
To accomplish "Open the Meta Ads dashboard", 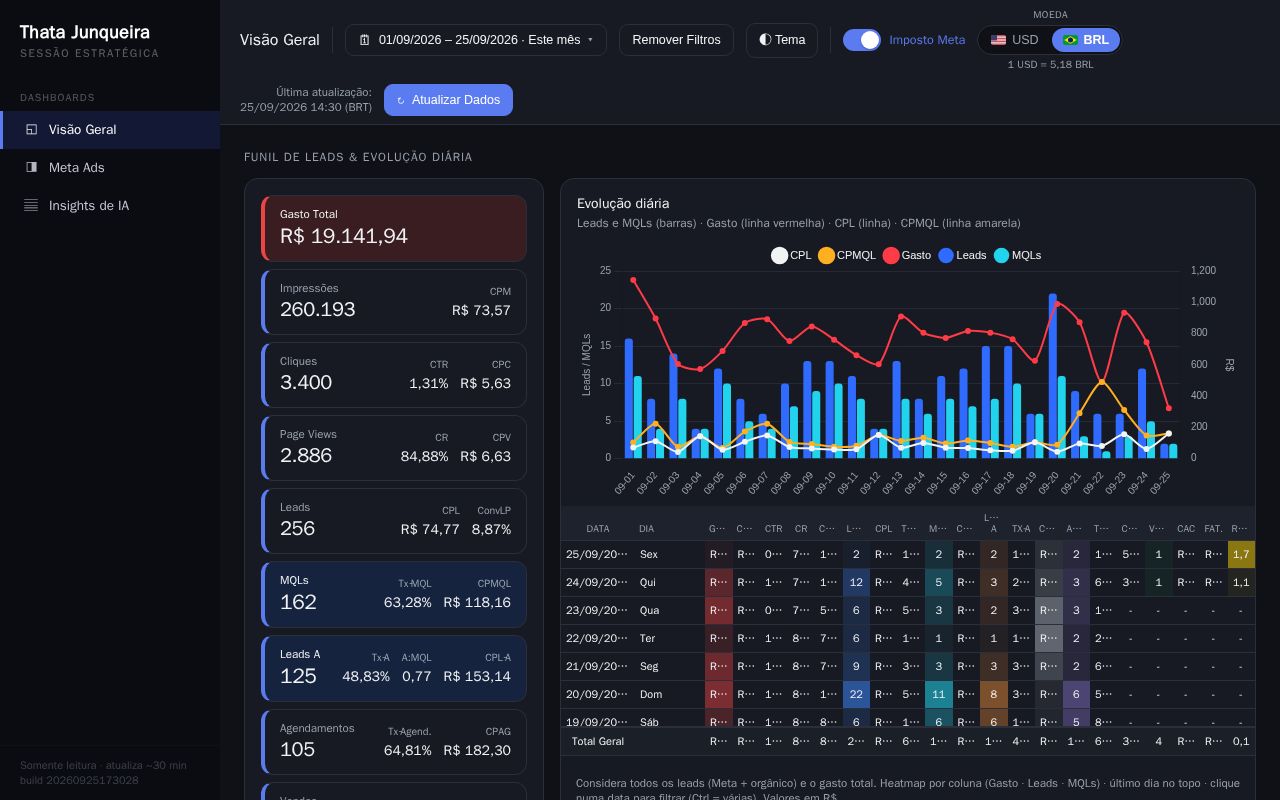I will point(110,168).
